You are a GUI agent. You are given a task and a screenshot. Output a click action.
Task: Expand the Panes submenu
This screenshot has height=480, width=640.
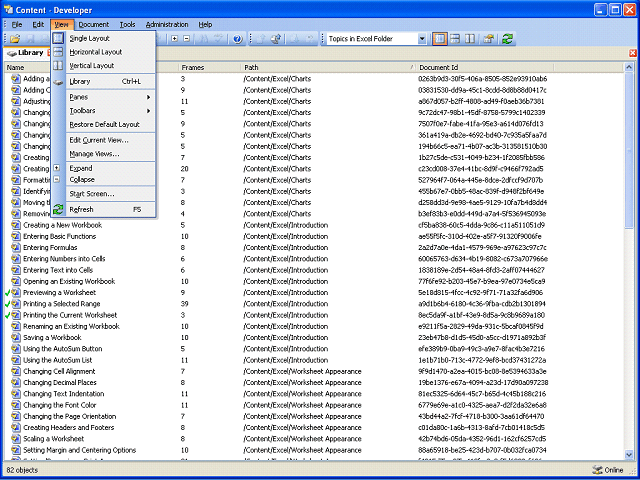click(110, 97)
